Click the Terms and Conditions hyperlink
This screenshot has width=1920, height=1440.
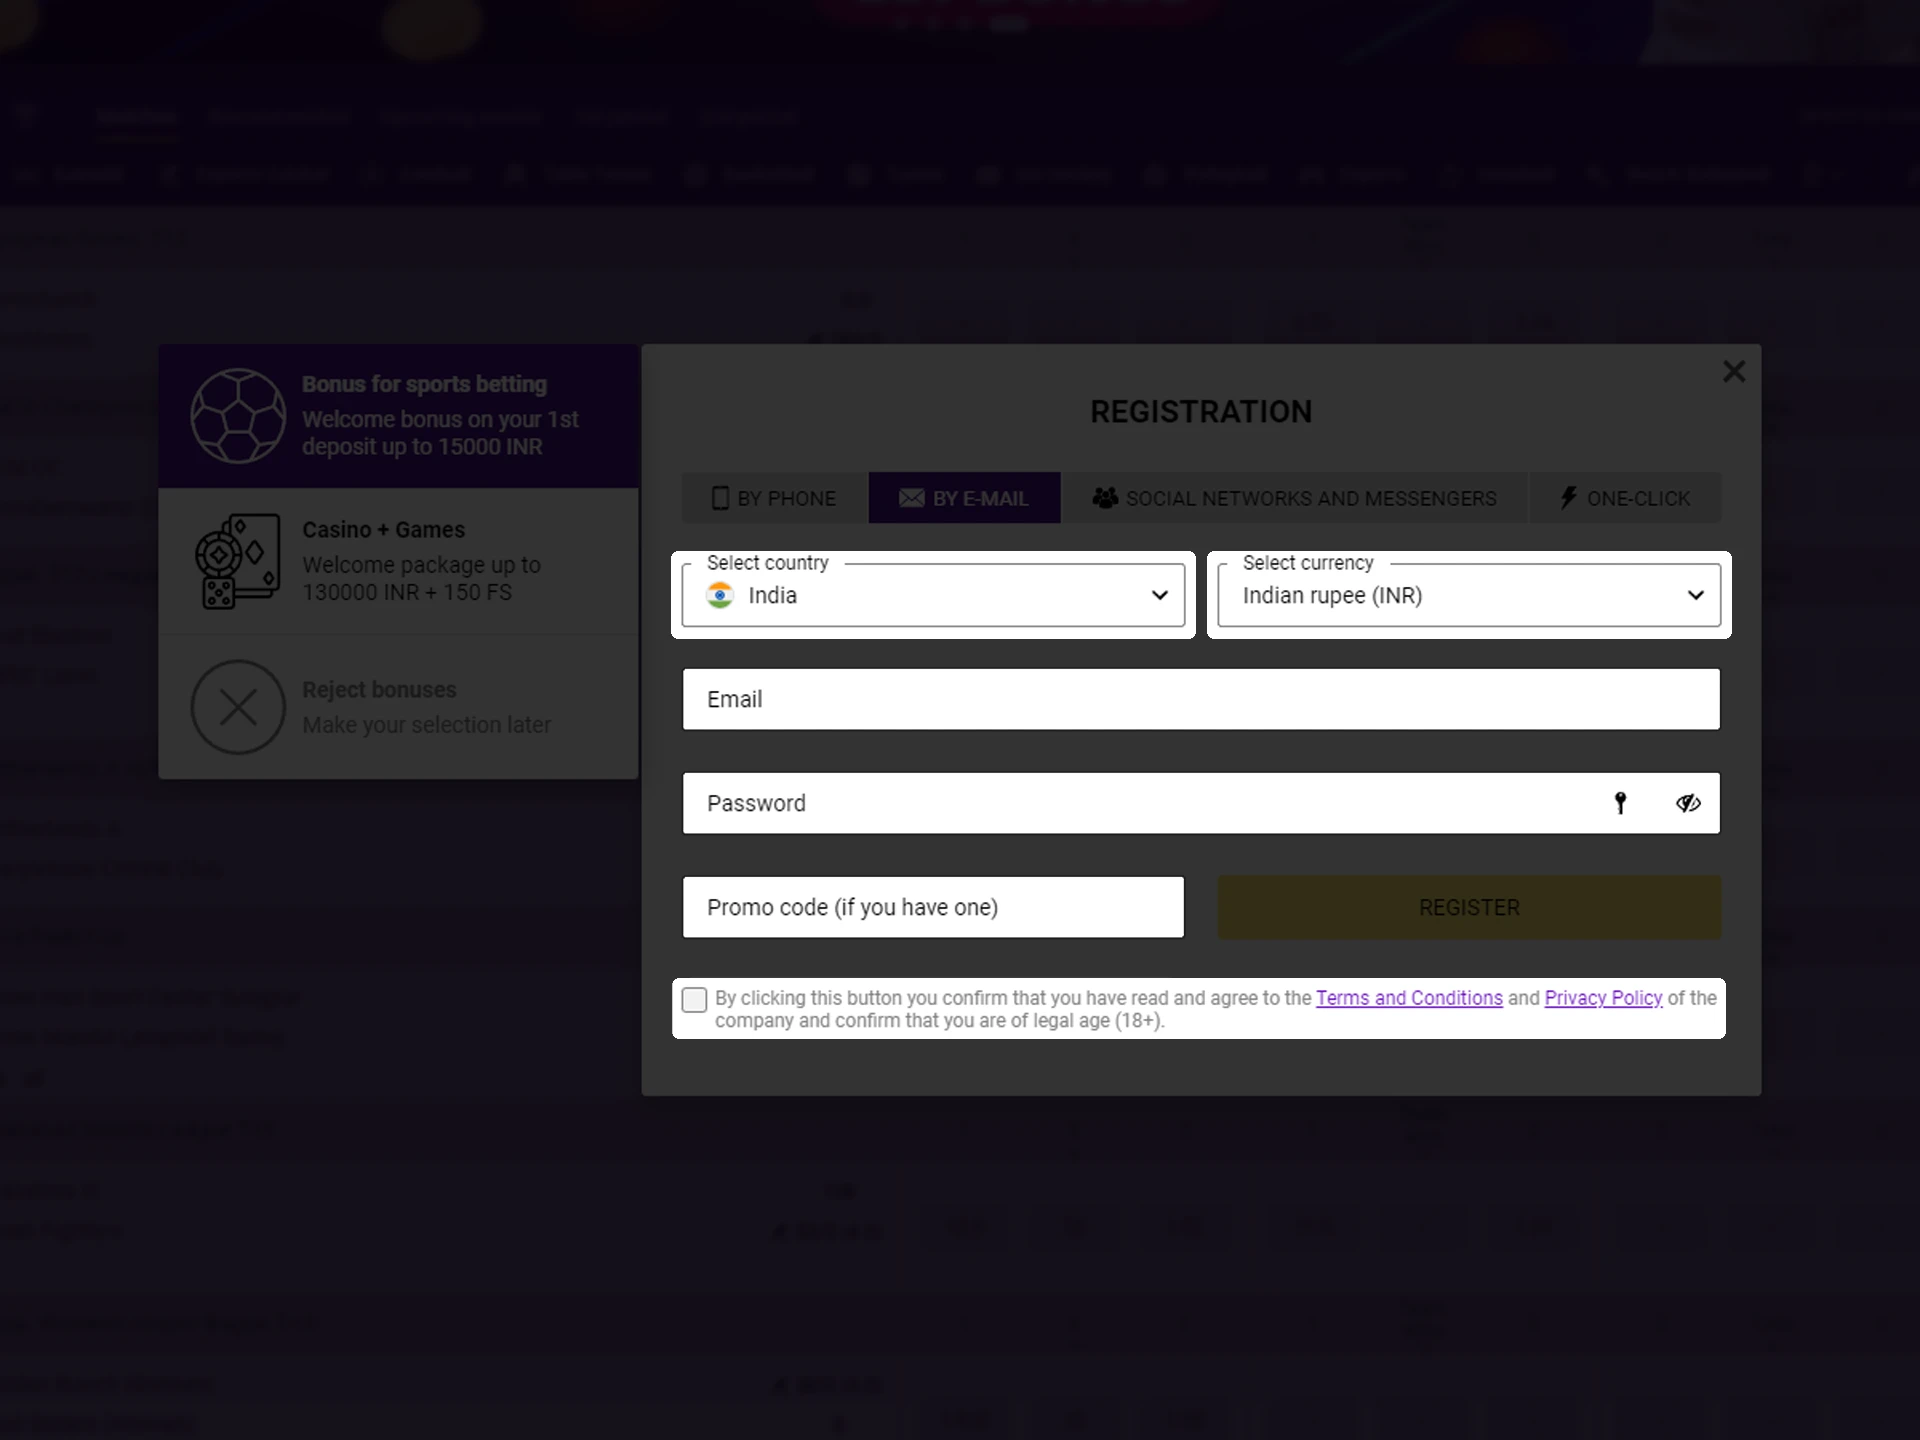[1409, 998]
